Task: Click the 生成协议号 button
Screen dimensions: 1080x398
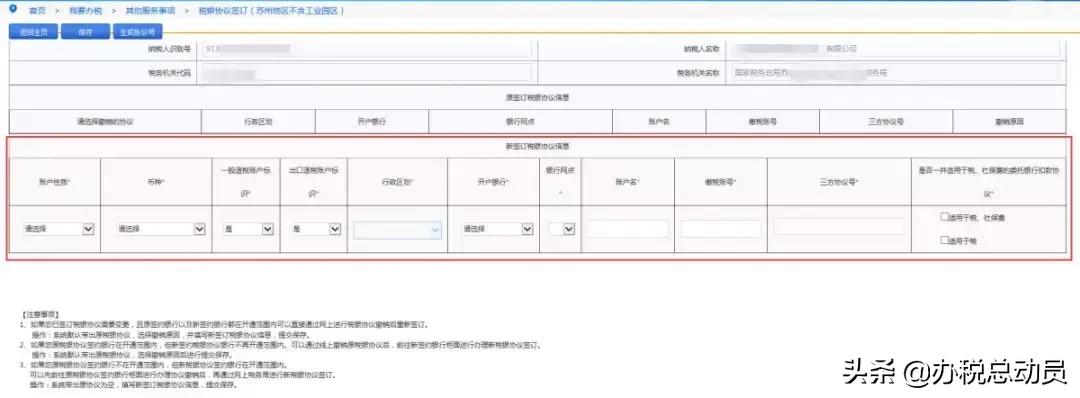Action: [138, 32]
